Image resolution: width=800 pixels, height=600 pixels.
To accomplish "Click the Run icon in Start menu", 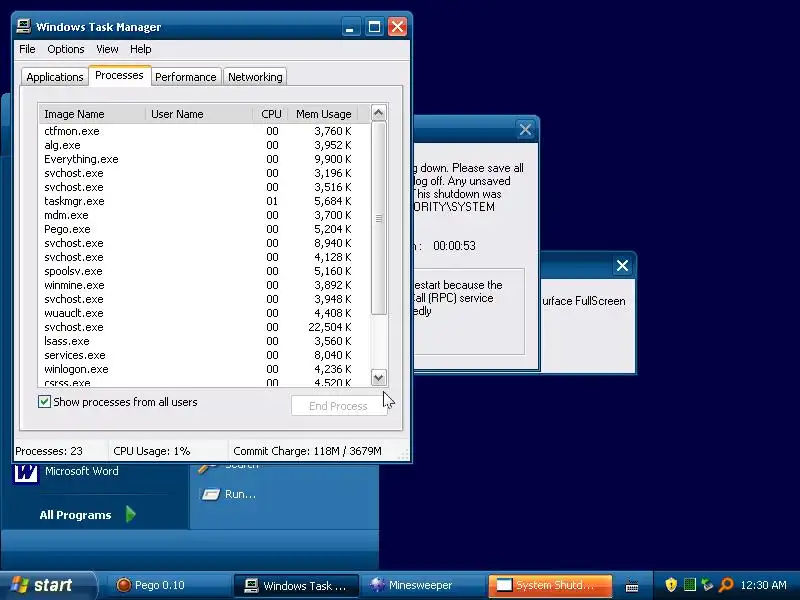I will point(210,494).
